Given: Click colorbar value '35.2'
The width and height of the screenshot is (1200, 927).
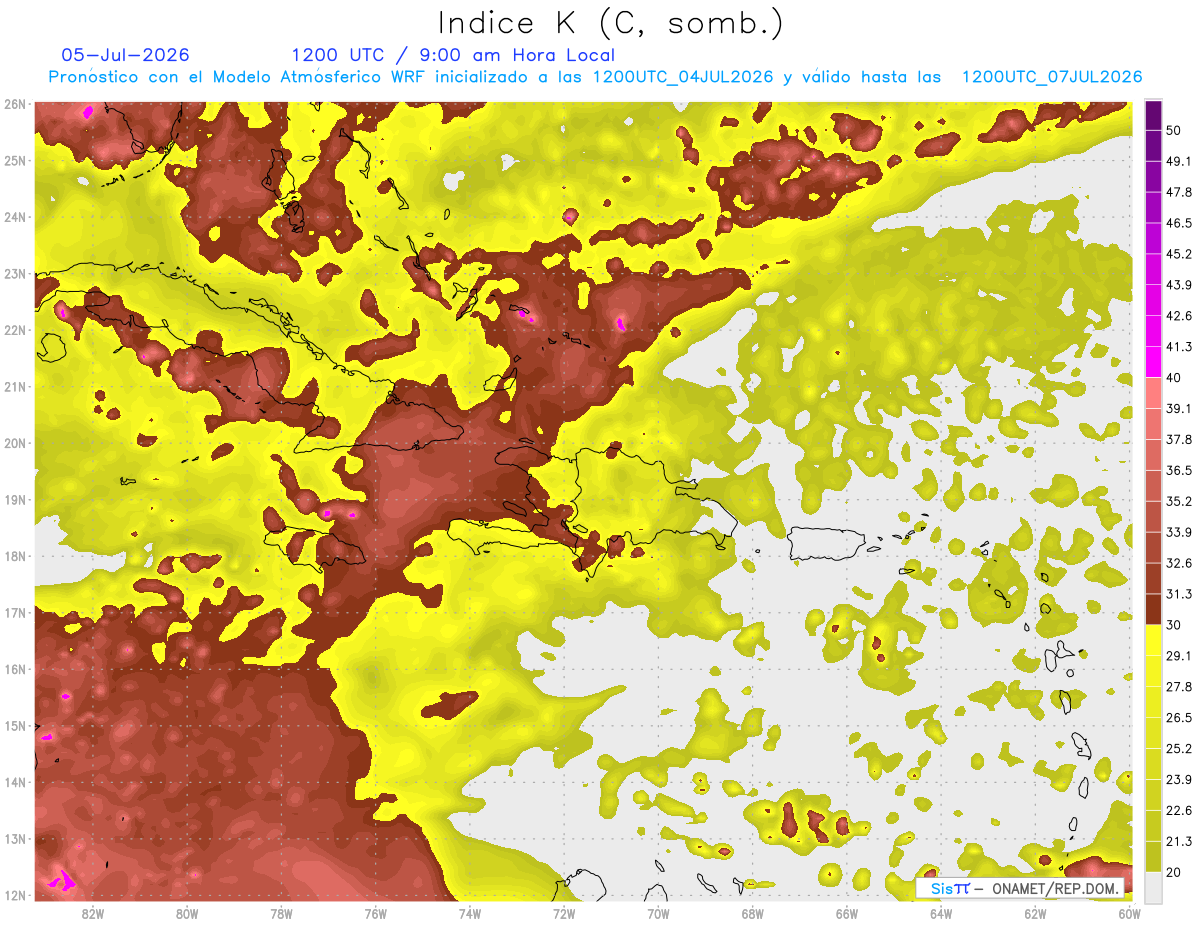Looking at the screenshot, I should tap(1179, 501).
